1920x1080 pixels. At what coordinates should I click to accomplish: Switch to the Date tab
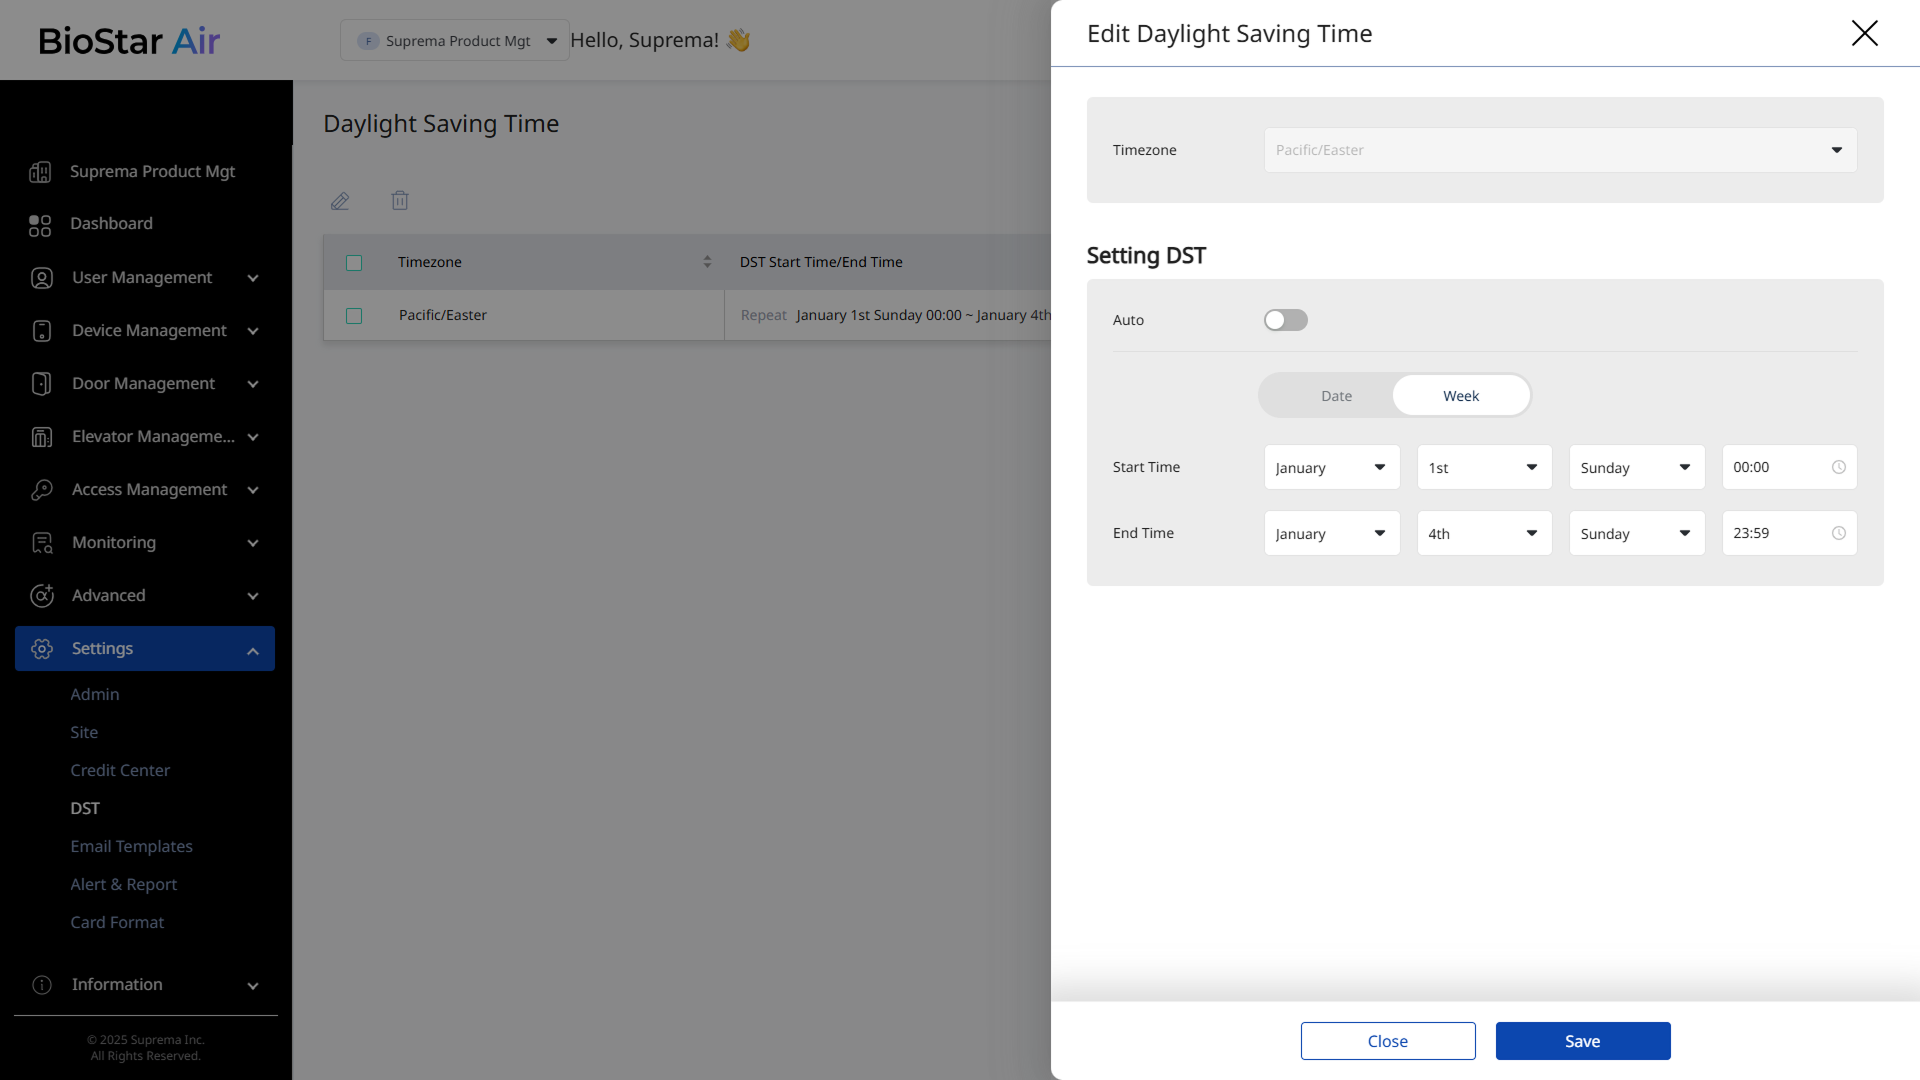click(x=1335, y=396)
